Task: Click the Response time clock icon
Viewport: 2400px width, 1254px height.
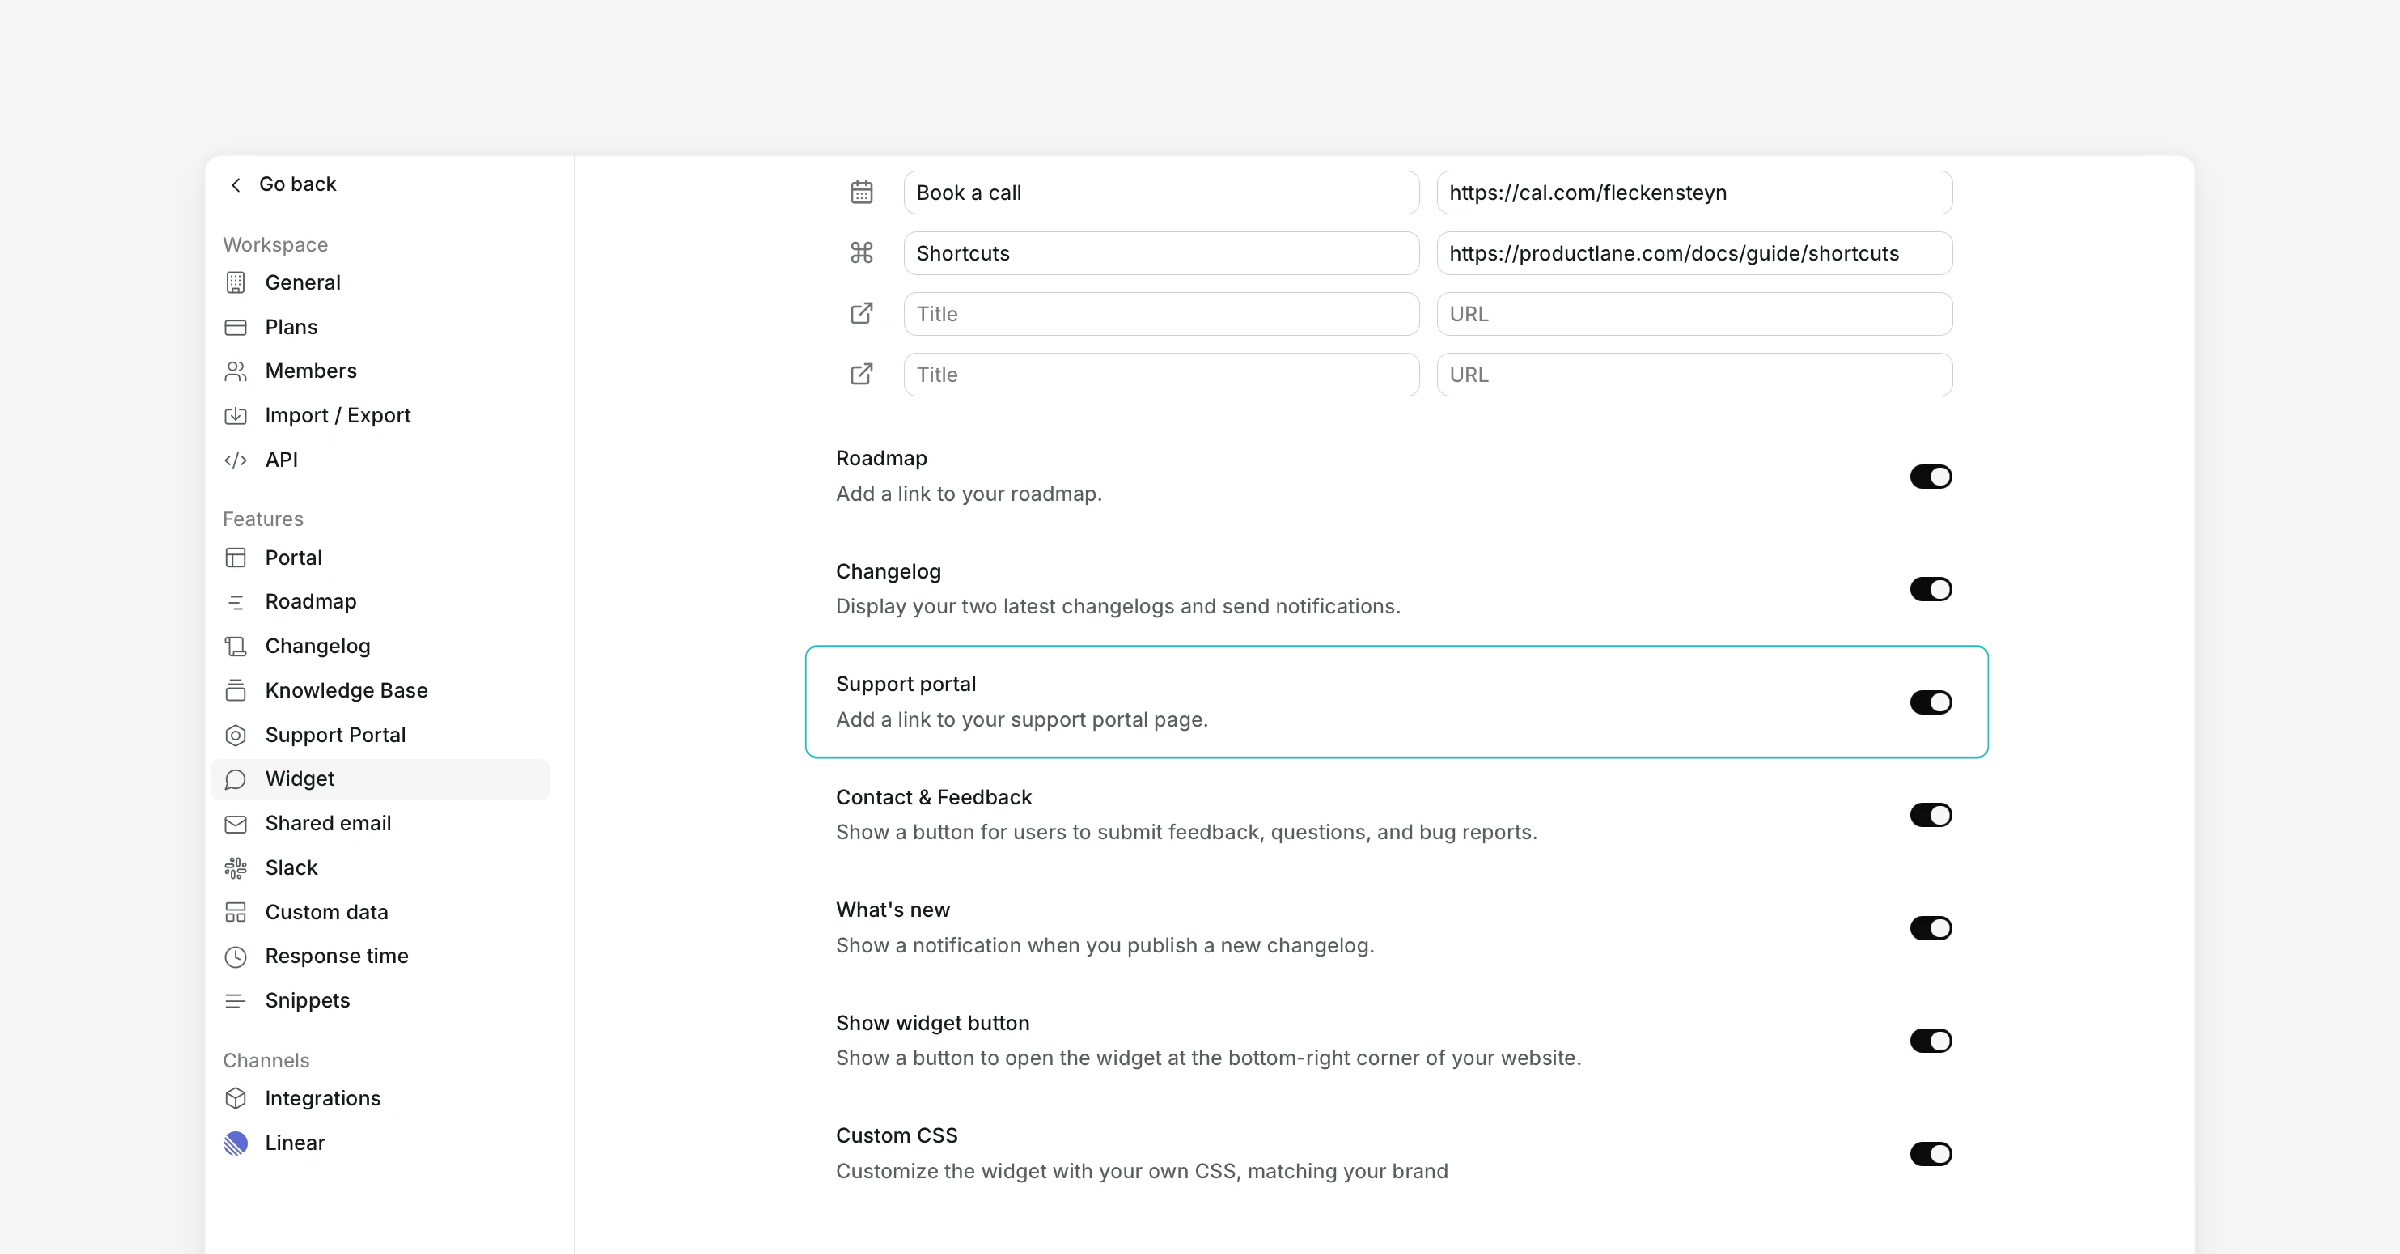Action: tap(236, 957)
